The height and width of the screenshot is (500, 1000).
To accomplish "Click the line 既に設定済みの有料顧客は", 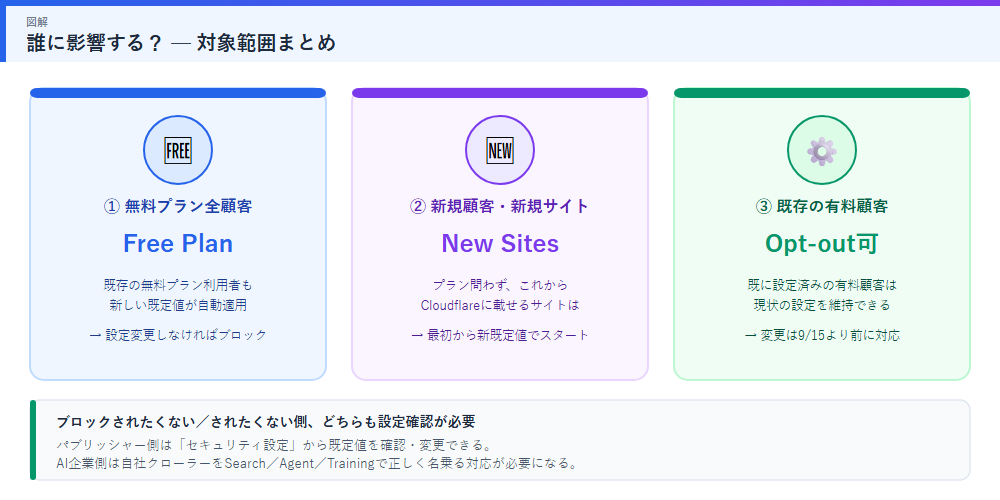I will point(821,284).
